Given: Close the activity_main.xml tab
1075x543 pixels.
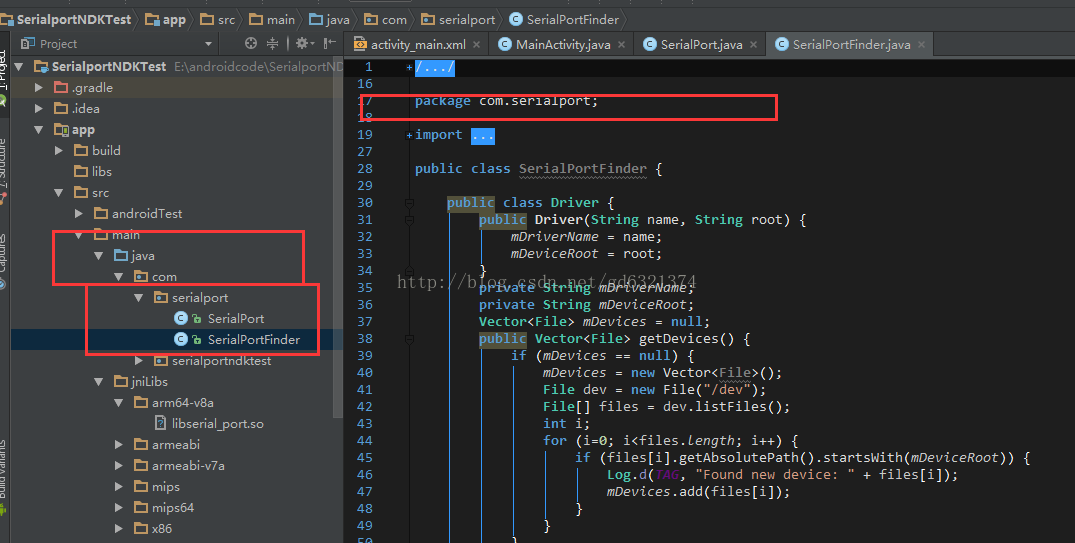Looking at the screenshot, I should pyautogui.click(x=476, y=45).
